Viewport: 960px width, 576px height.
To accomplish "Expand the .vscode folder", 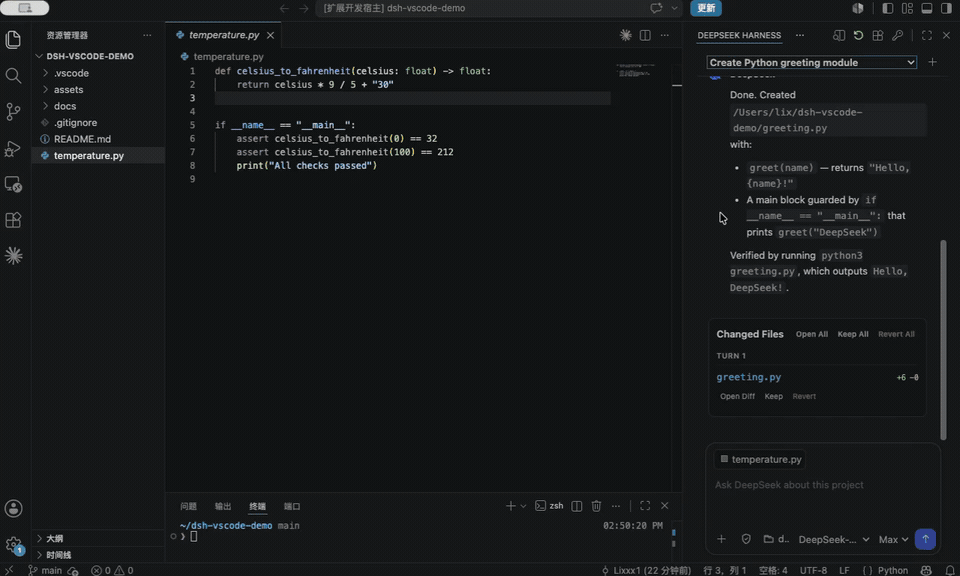I will 71,73.
